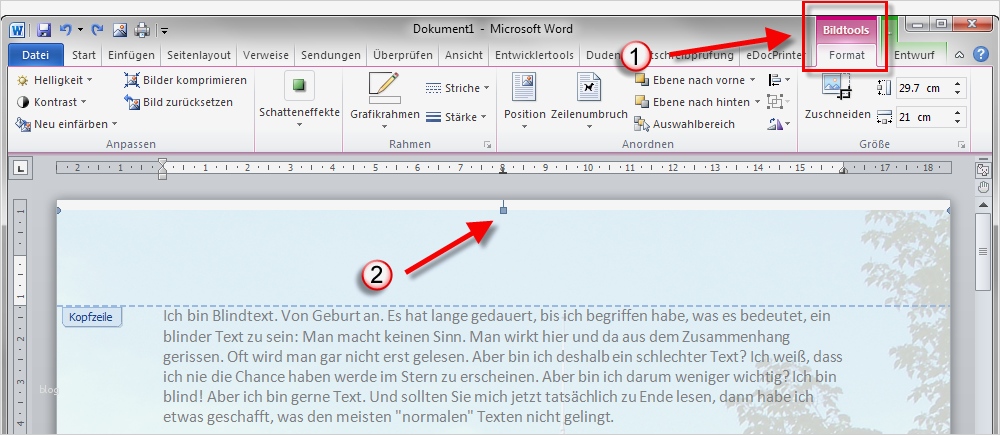The height and width of the screenshot is (435, 1000).
Task: Open the Customize Quick Access Toolbar dropdown
Action: (164, 30)
